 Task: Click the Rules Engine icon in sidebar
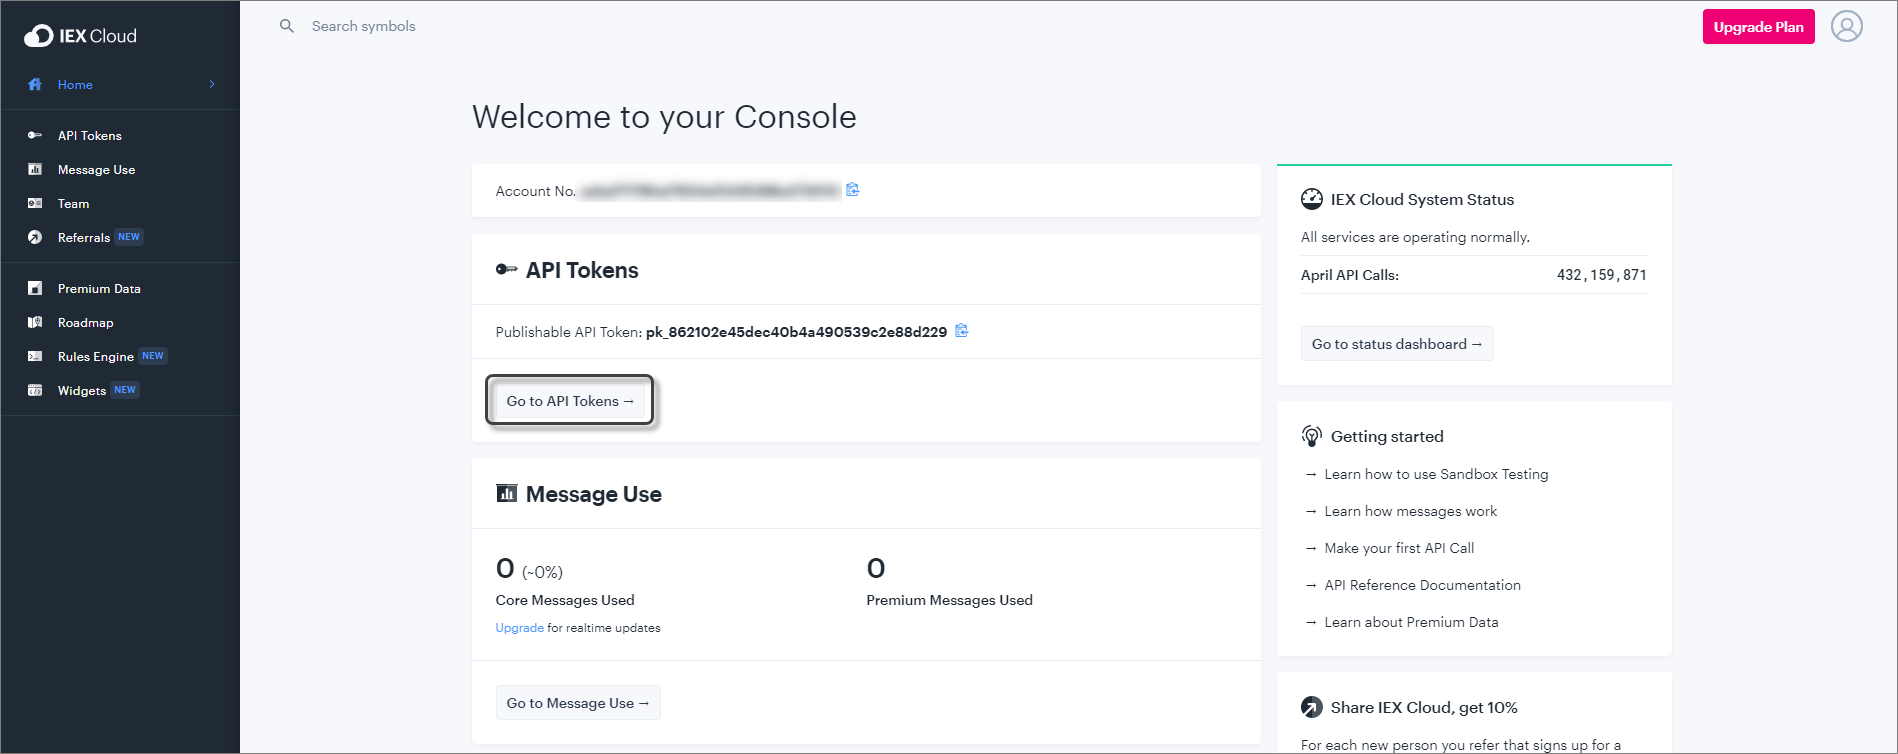35,356
